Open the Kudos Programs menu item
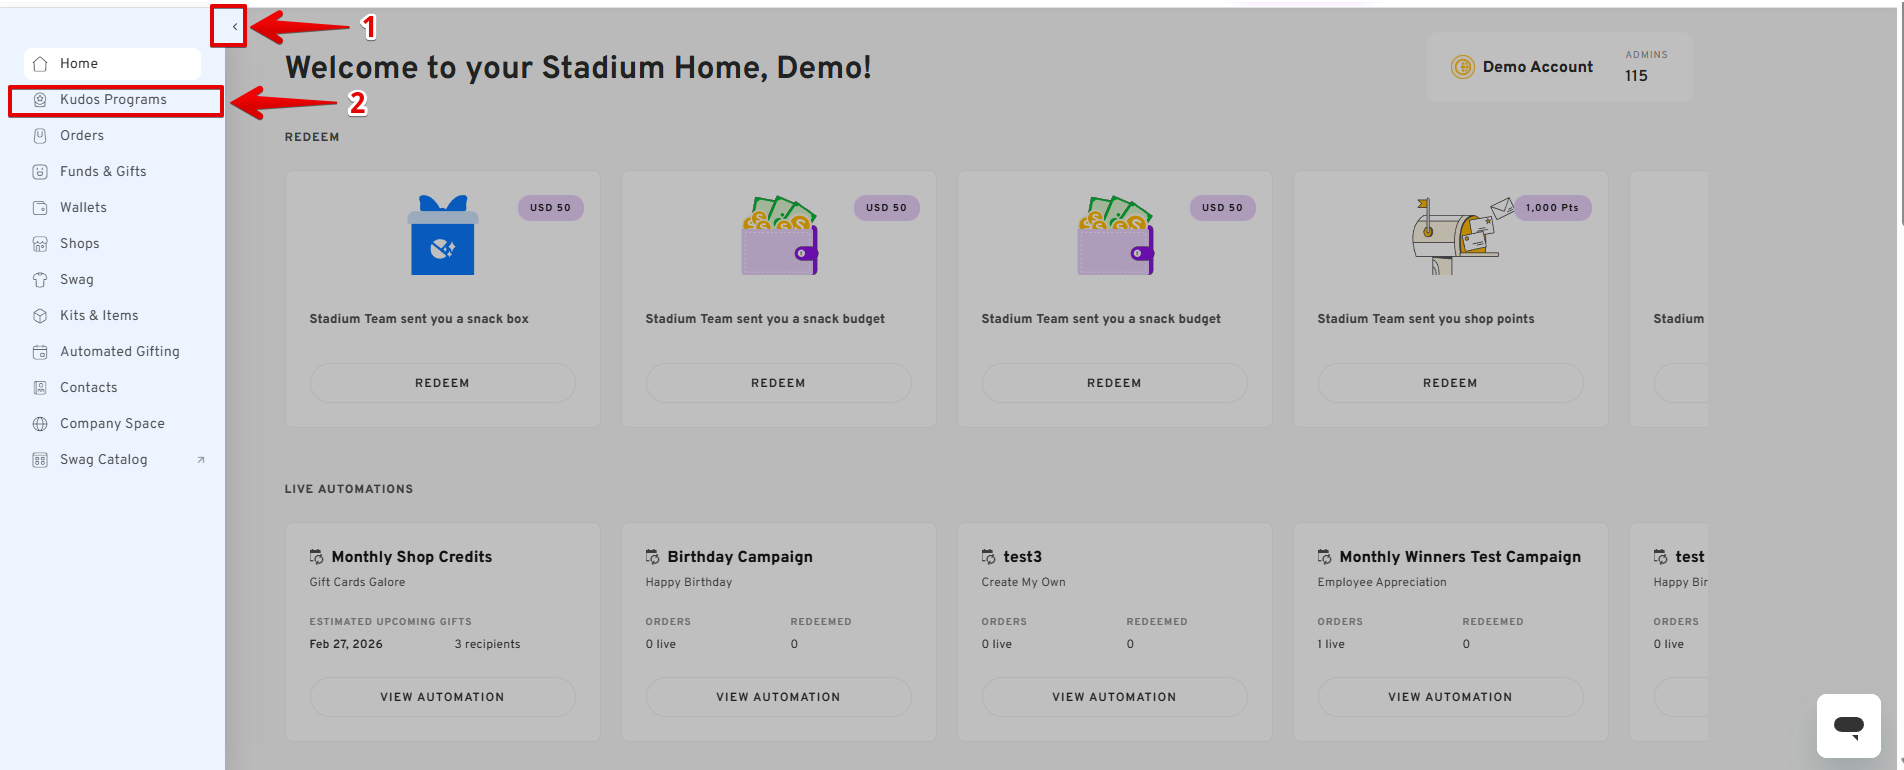 point(113,100)
